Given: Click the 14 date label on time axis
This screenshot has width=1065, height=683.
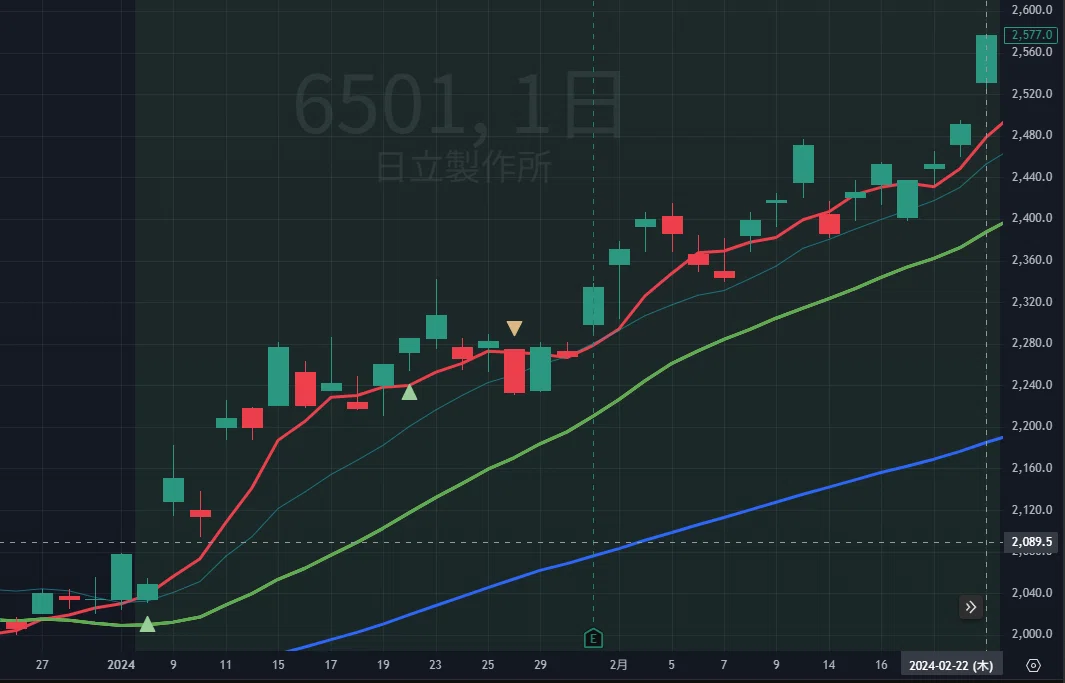Looking at the screenshot, I should [829, 665].
